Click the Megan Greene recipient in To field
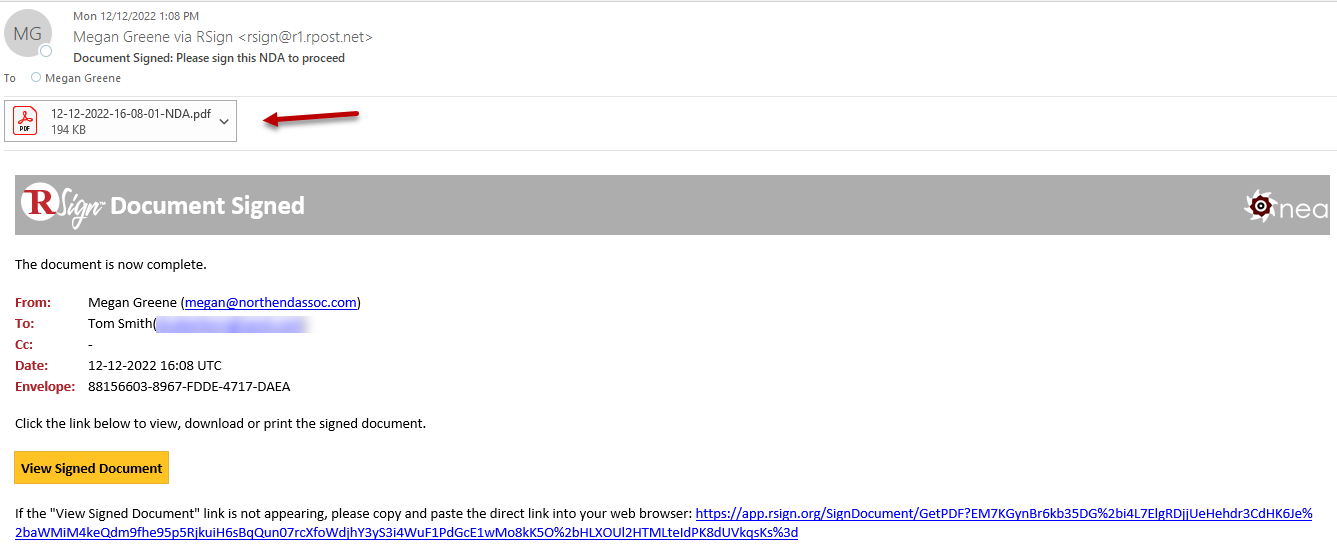Image resolution: width=1337 pixels, height=554 pixels. [x=83, y=78]
